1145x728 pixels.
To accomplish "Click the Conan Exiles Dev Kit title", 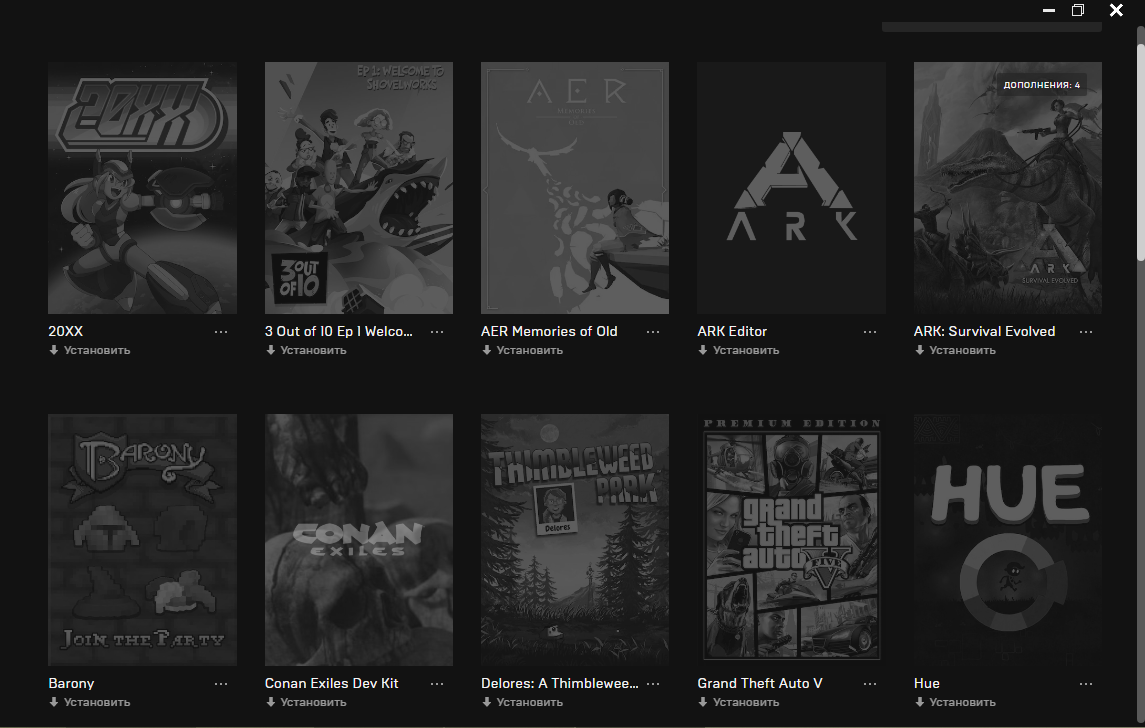I will click(x=332, y=683).
